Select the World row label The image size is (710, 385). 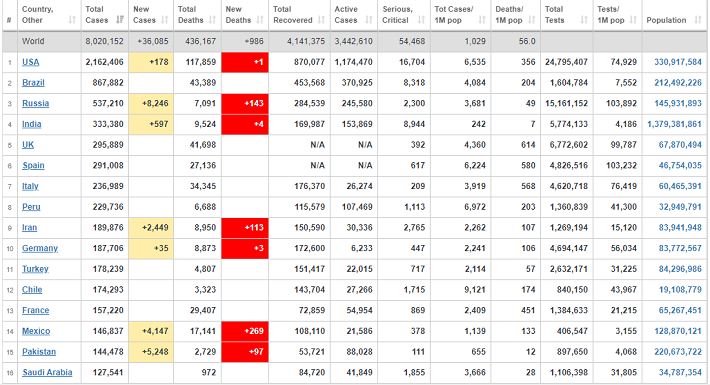pos(33,41)
